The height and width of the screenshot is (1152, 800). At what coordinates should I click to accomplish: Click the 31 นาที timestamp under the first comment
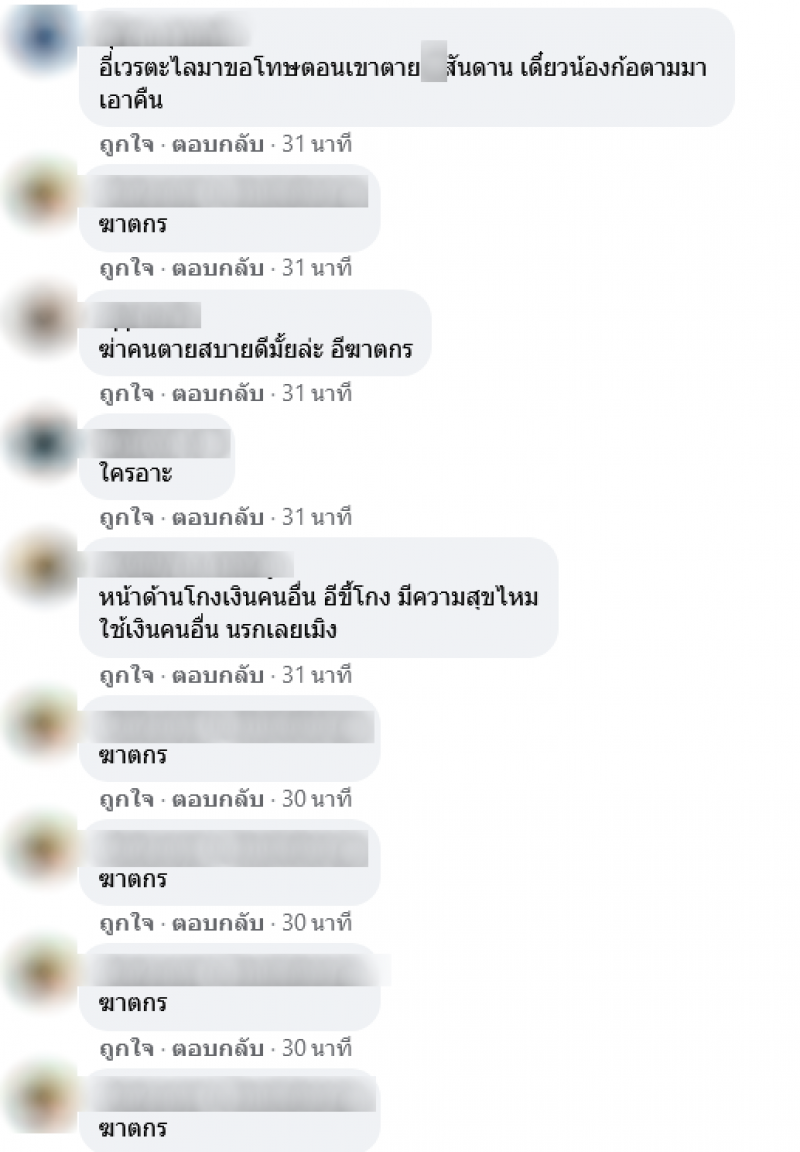coord(317,144)
